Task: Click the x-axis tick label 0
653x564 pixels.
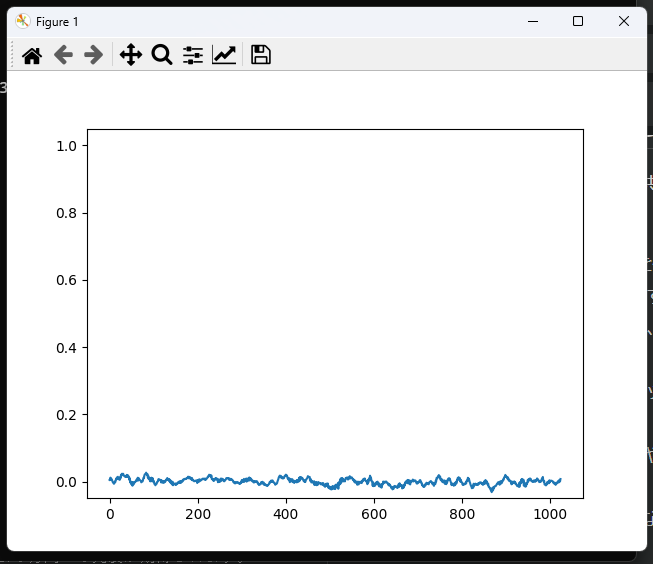Action: 110,514
